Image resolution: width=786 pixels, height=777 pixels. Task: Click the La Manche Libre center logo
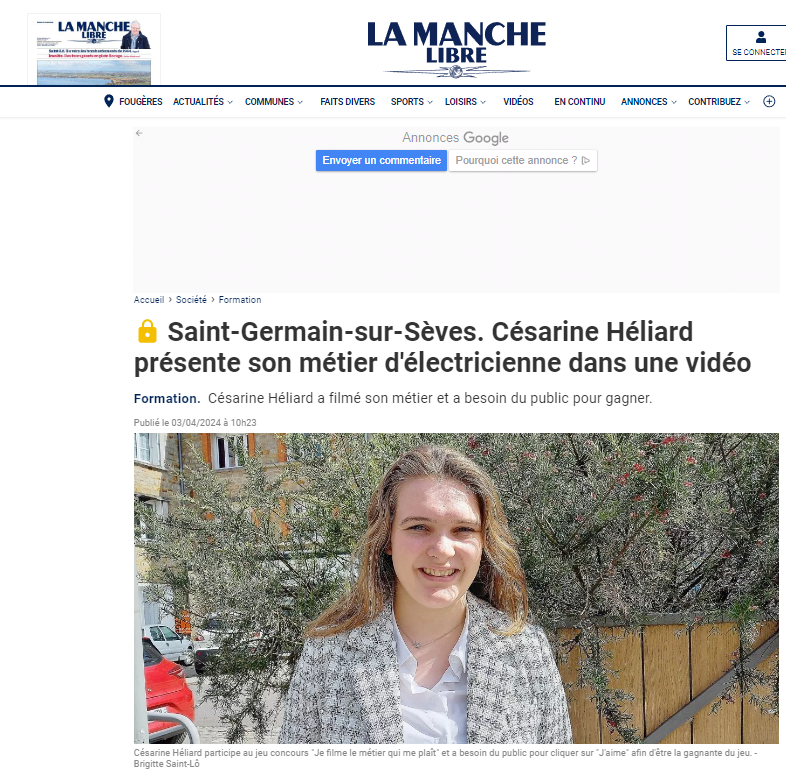click(x=456, y=49)
